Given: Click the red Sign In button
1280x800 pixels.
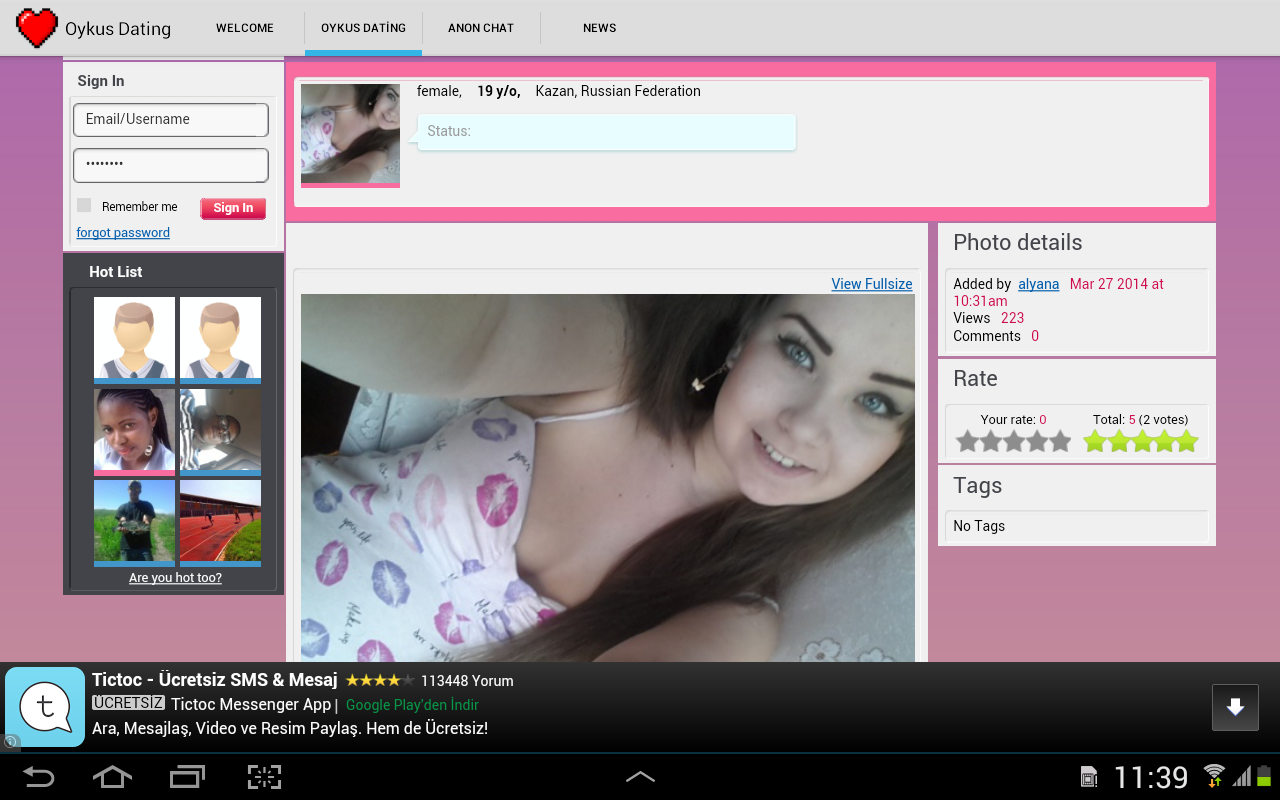Looking at the screenshot, I should tap(233, 208).
